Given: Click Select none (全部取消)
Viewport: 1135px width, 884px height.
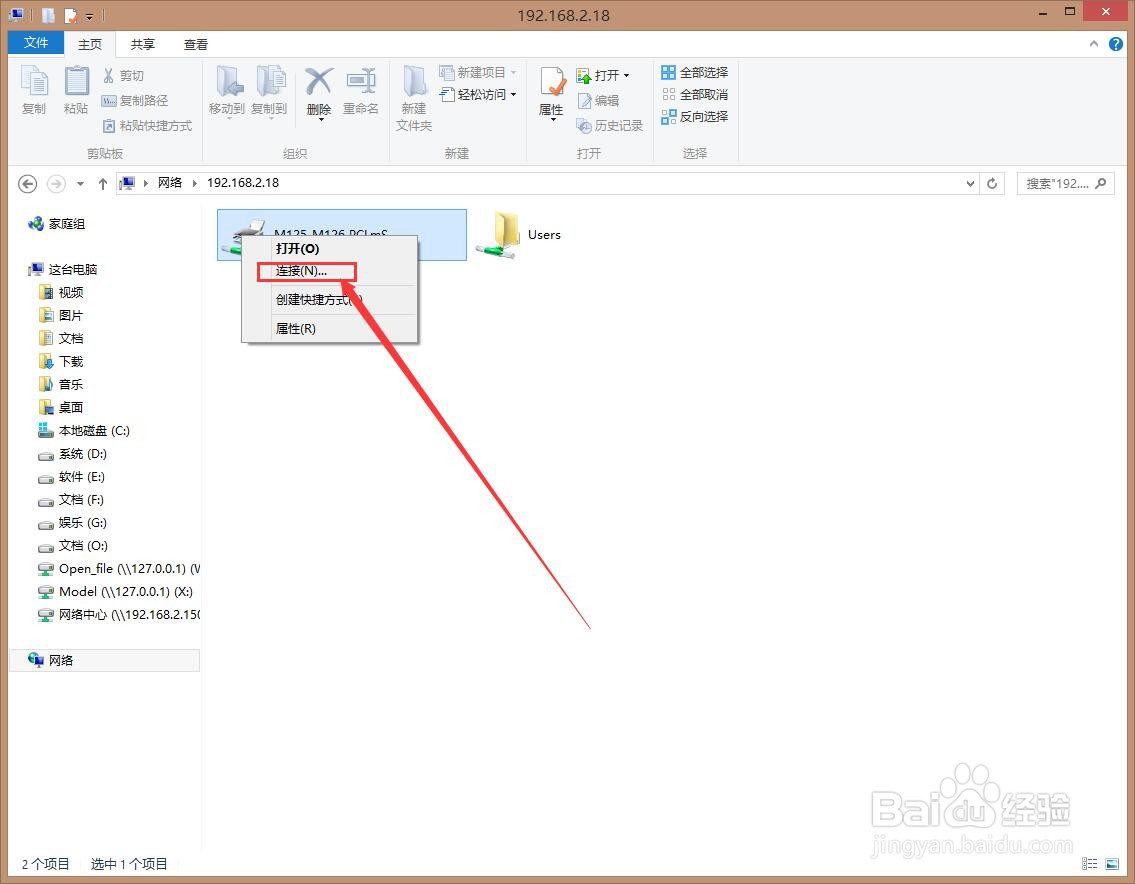Looking at the screenshot, I should pos(695,94).
